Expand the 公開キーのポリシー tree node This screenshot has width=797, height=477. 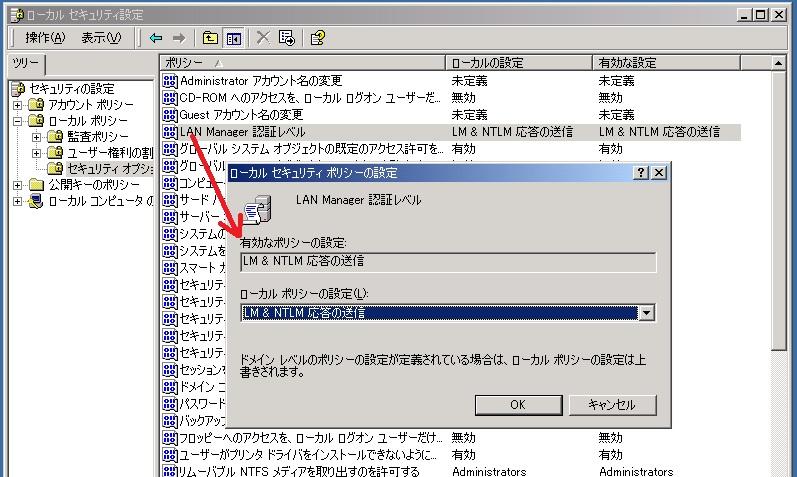tap(18, 185)
